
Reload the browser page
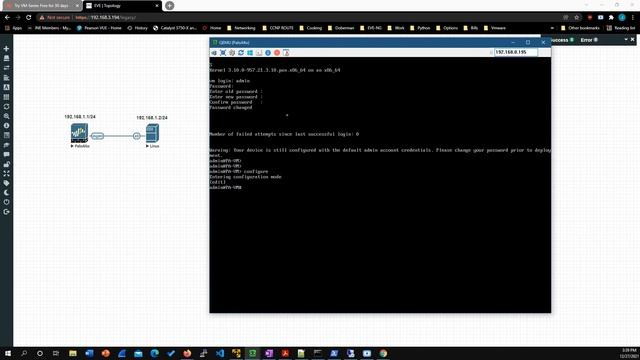[x=29, y=18]
